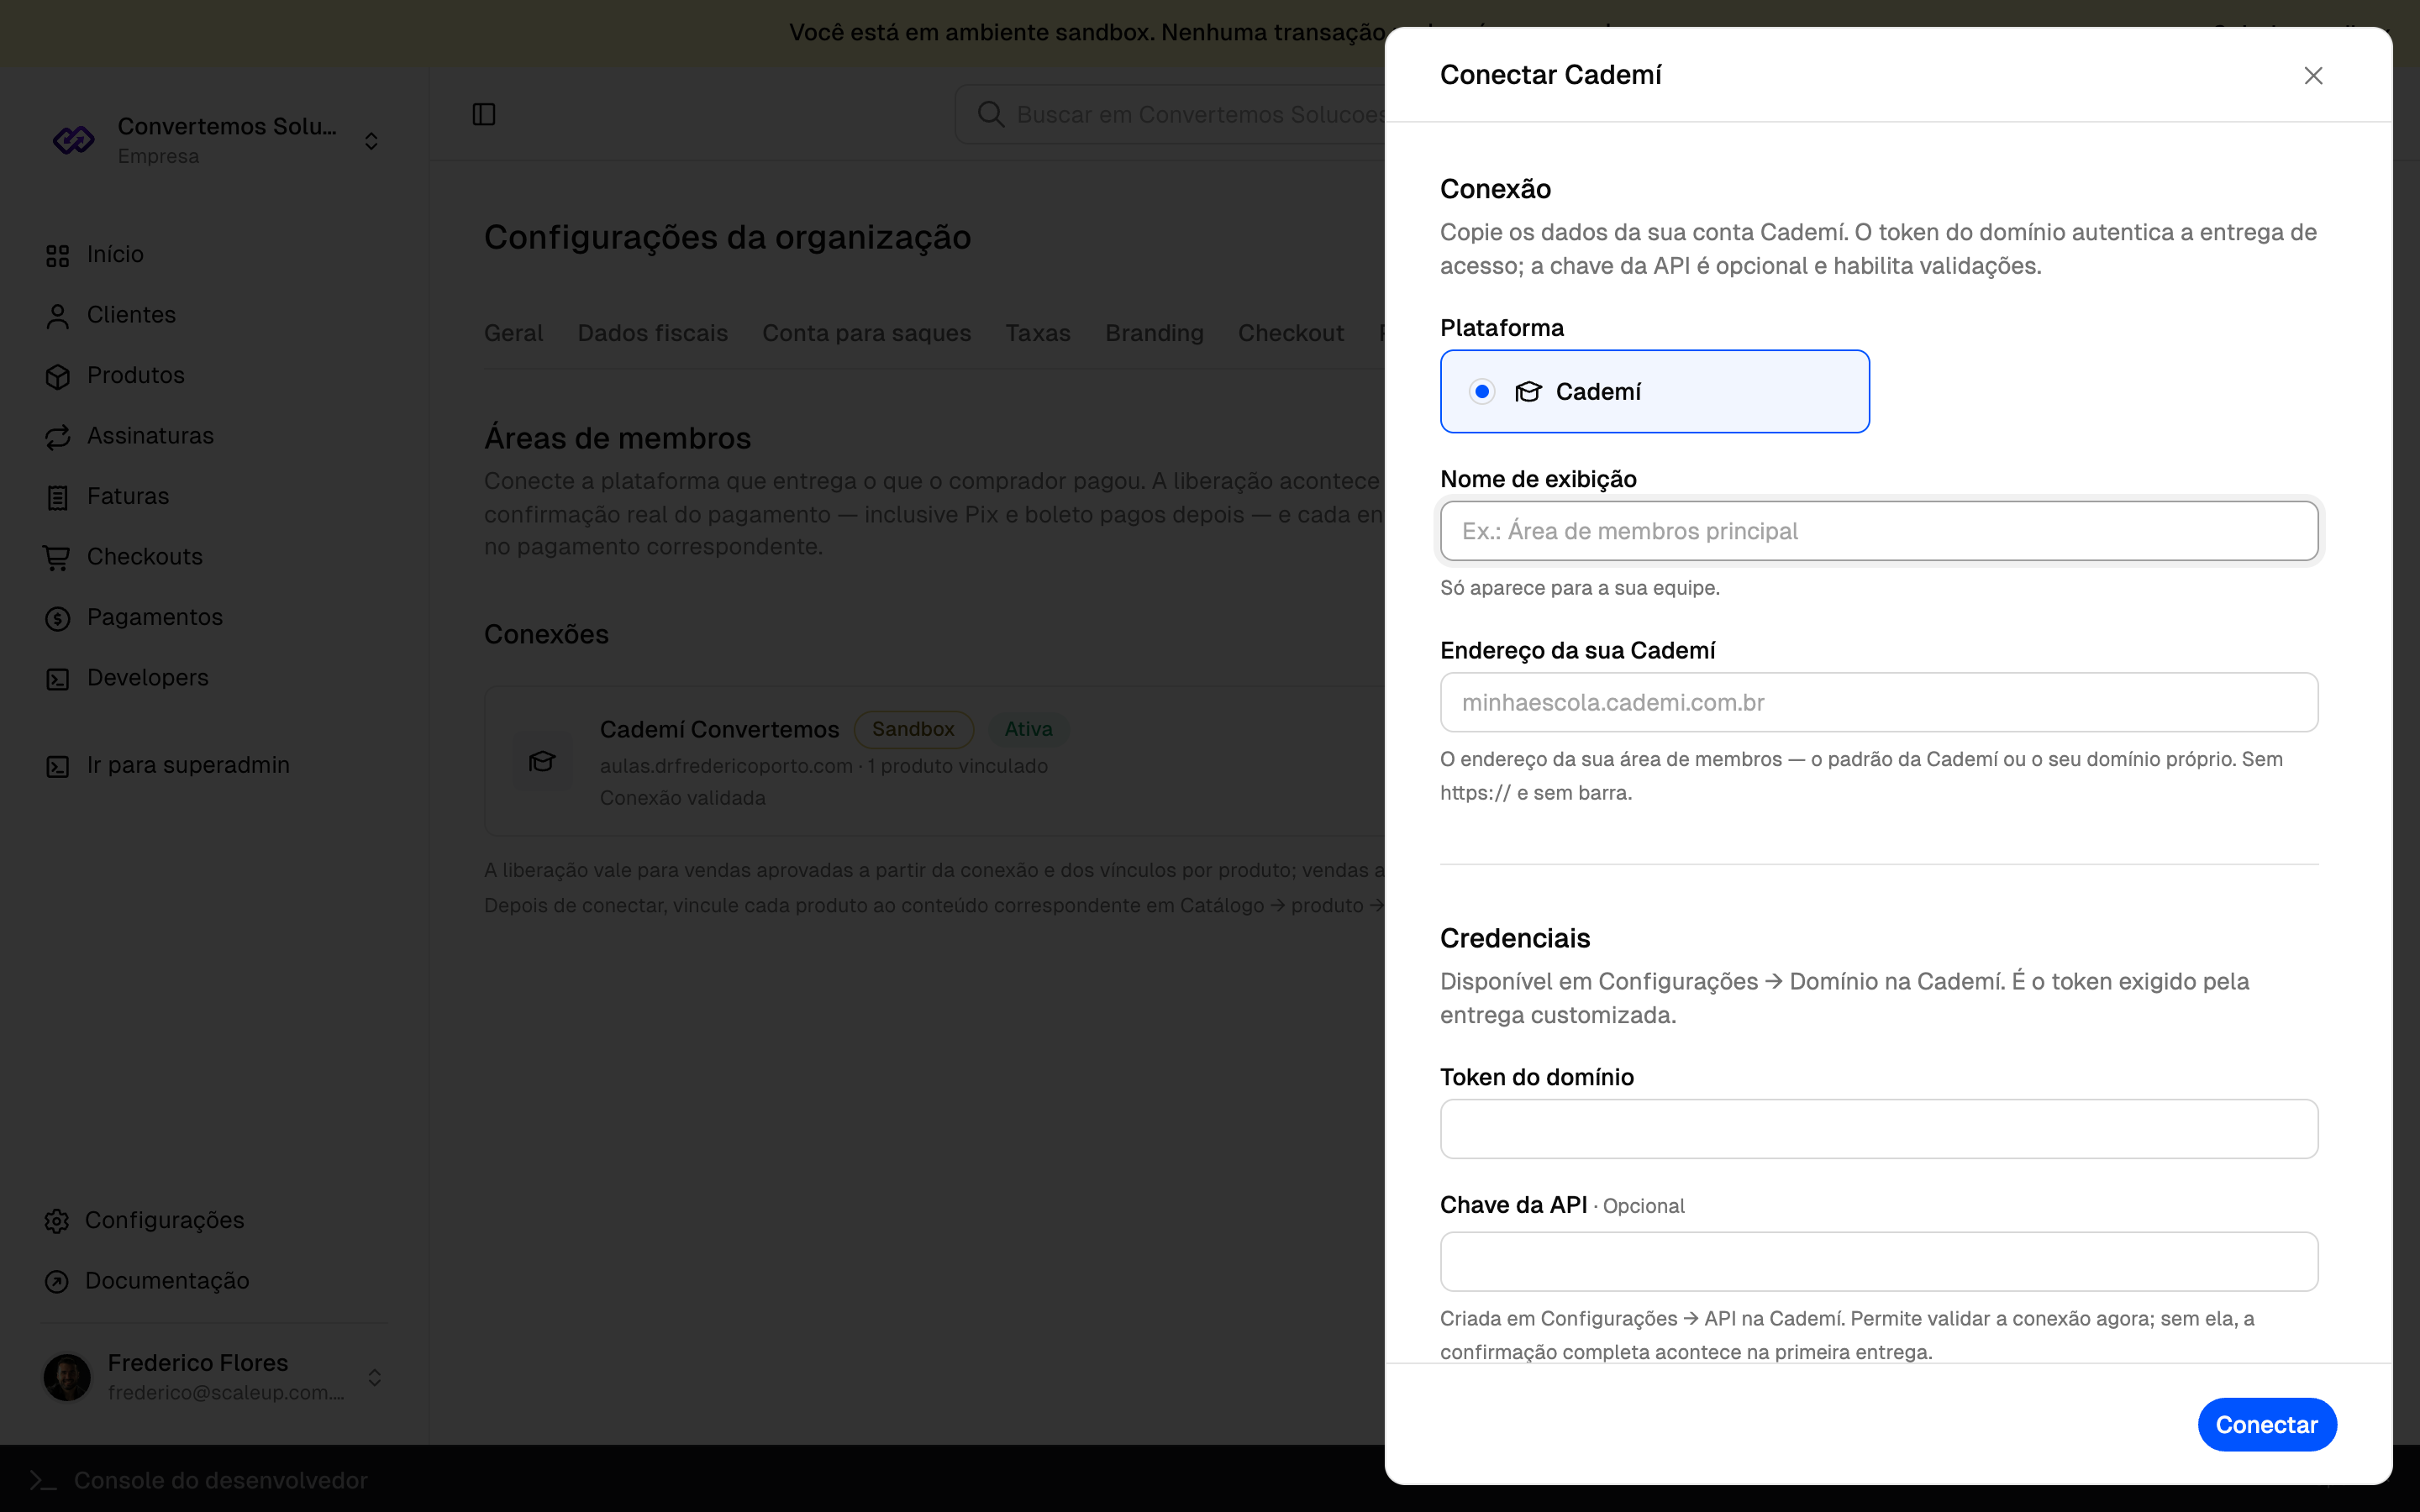Click the Sandbox badge

913,729
